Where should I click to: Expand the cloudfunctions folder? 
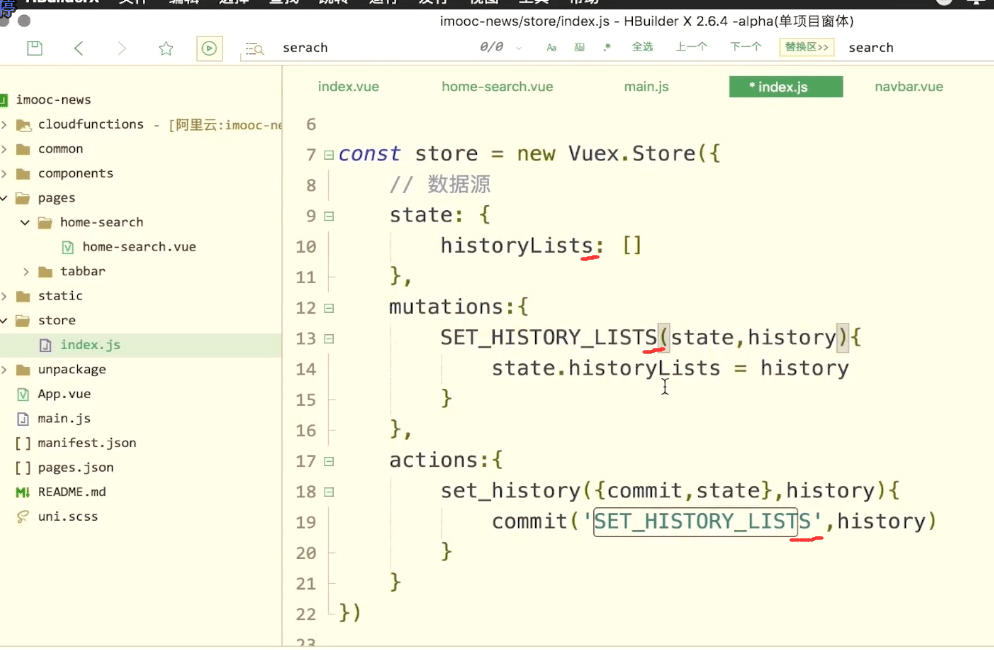tap(4, 124)
